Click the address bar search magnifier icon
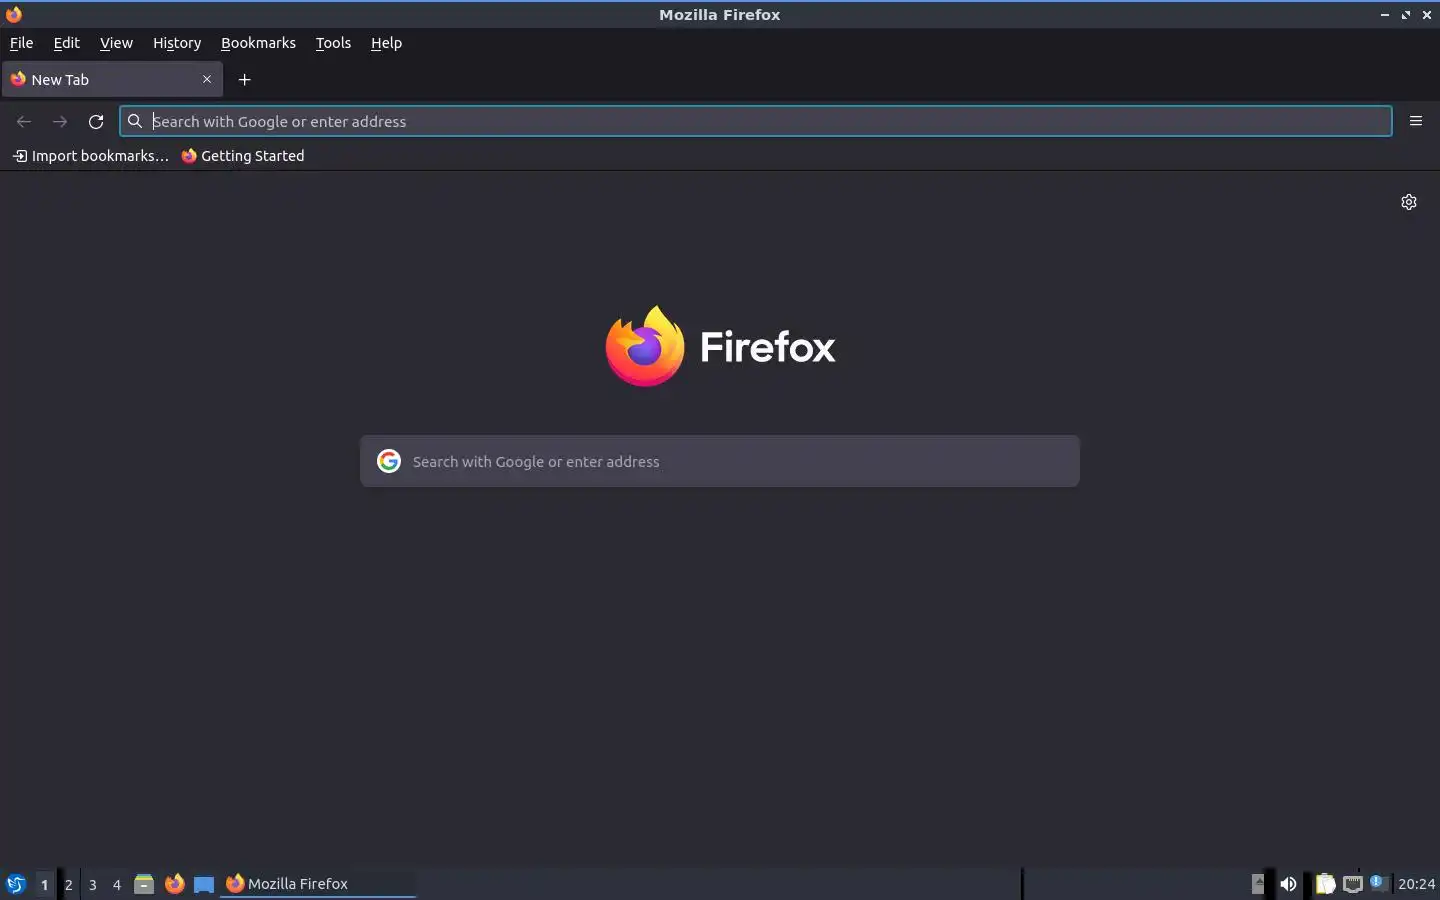The width and height of the screenshot is (1440, 900). click(x=135, y=121)
